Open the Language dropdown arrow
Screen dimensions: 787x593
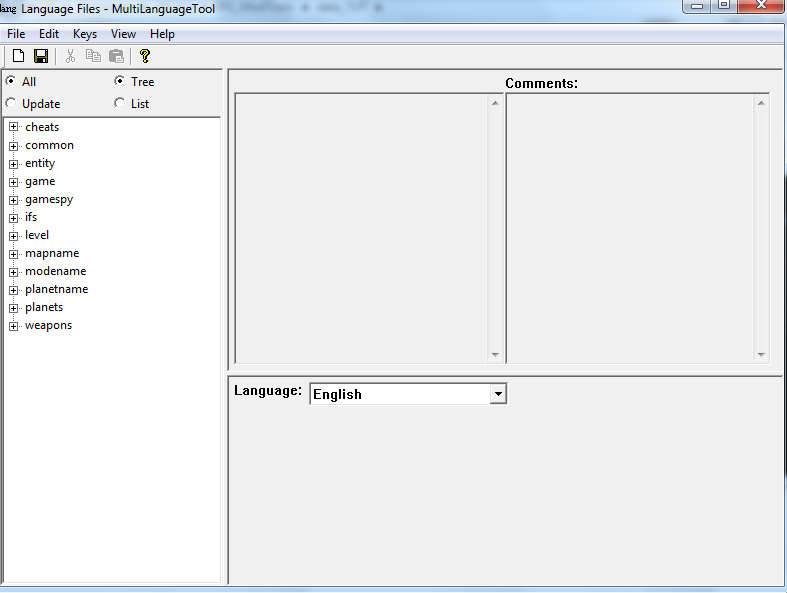[x=498, y=394]
